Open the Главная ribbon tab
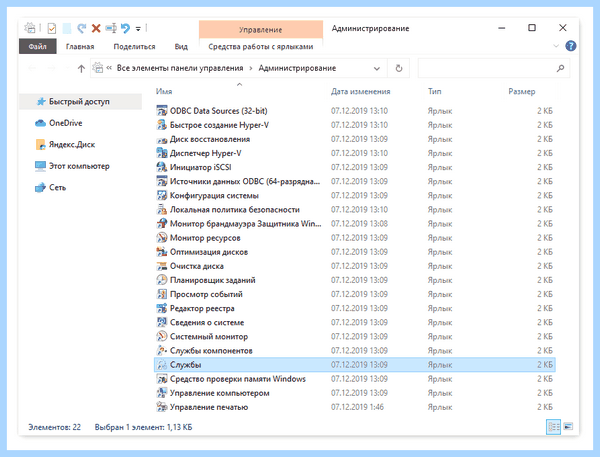 click(80, 46)
